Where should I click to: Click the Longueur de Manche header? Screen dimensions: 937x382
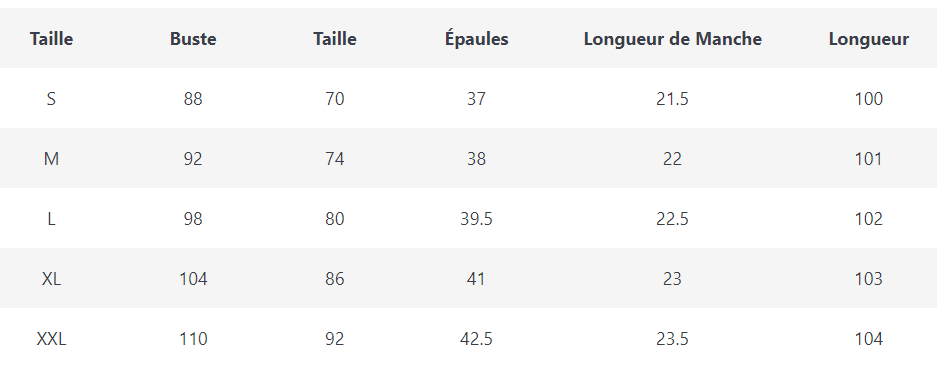point(672,39)
